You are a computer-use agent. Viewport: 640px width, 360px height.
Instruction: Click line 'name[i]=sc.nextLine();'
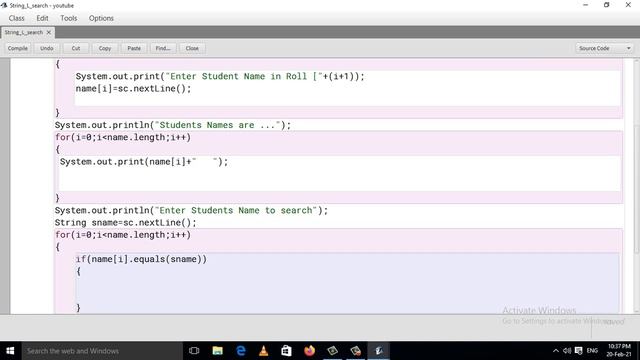point(133,89)
